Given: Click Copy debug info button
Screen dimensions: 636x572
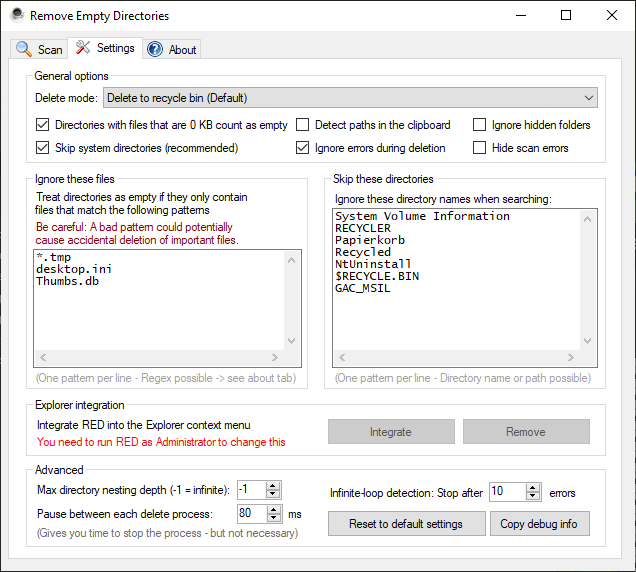Looking at the screenshot, I should (x=539, y=524).
